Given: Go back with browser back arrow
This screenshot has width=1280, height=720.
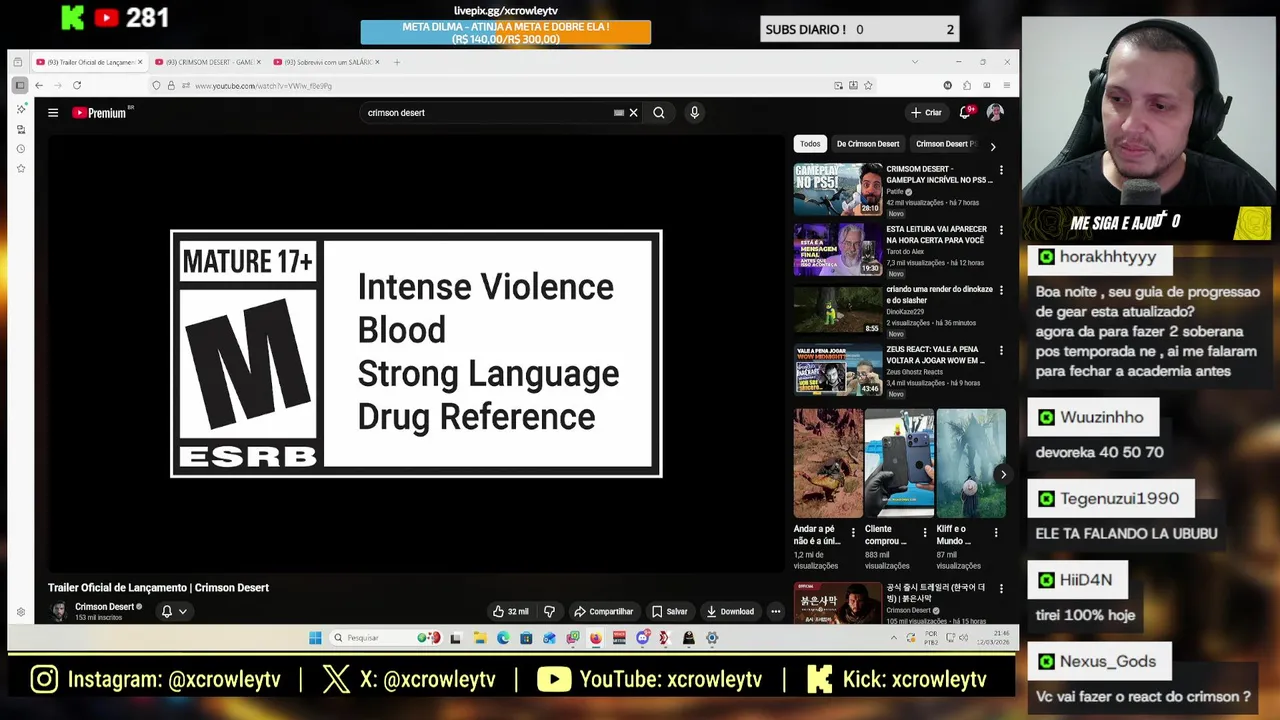Looking at the screenshot, I should pos(39,86).
